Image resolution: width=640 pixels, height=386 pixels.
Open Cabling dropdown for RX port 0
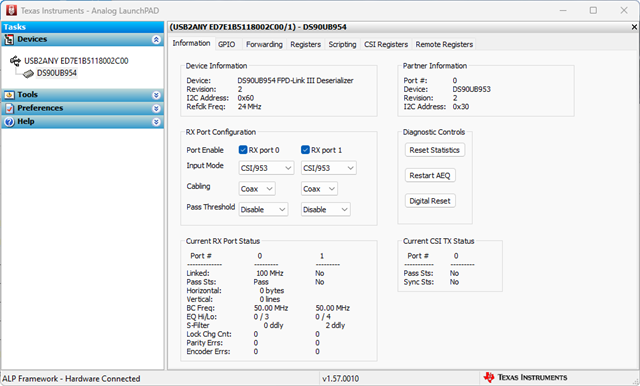[257, 189]
